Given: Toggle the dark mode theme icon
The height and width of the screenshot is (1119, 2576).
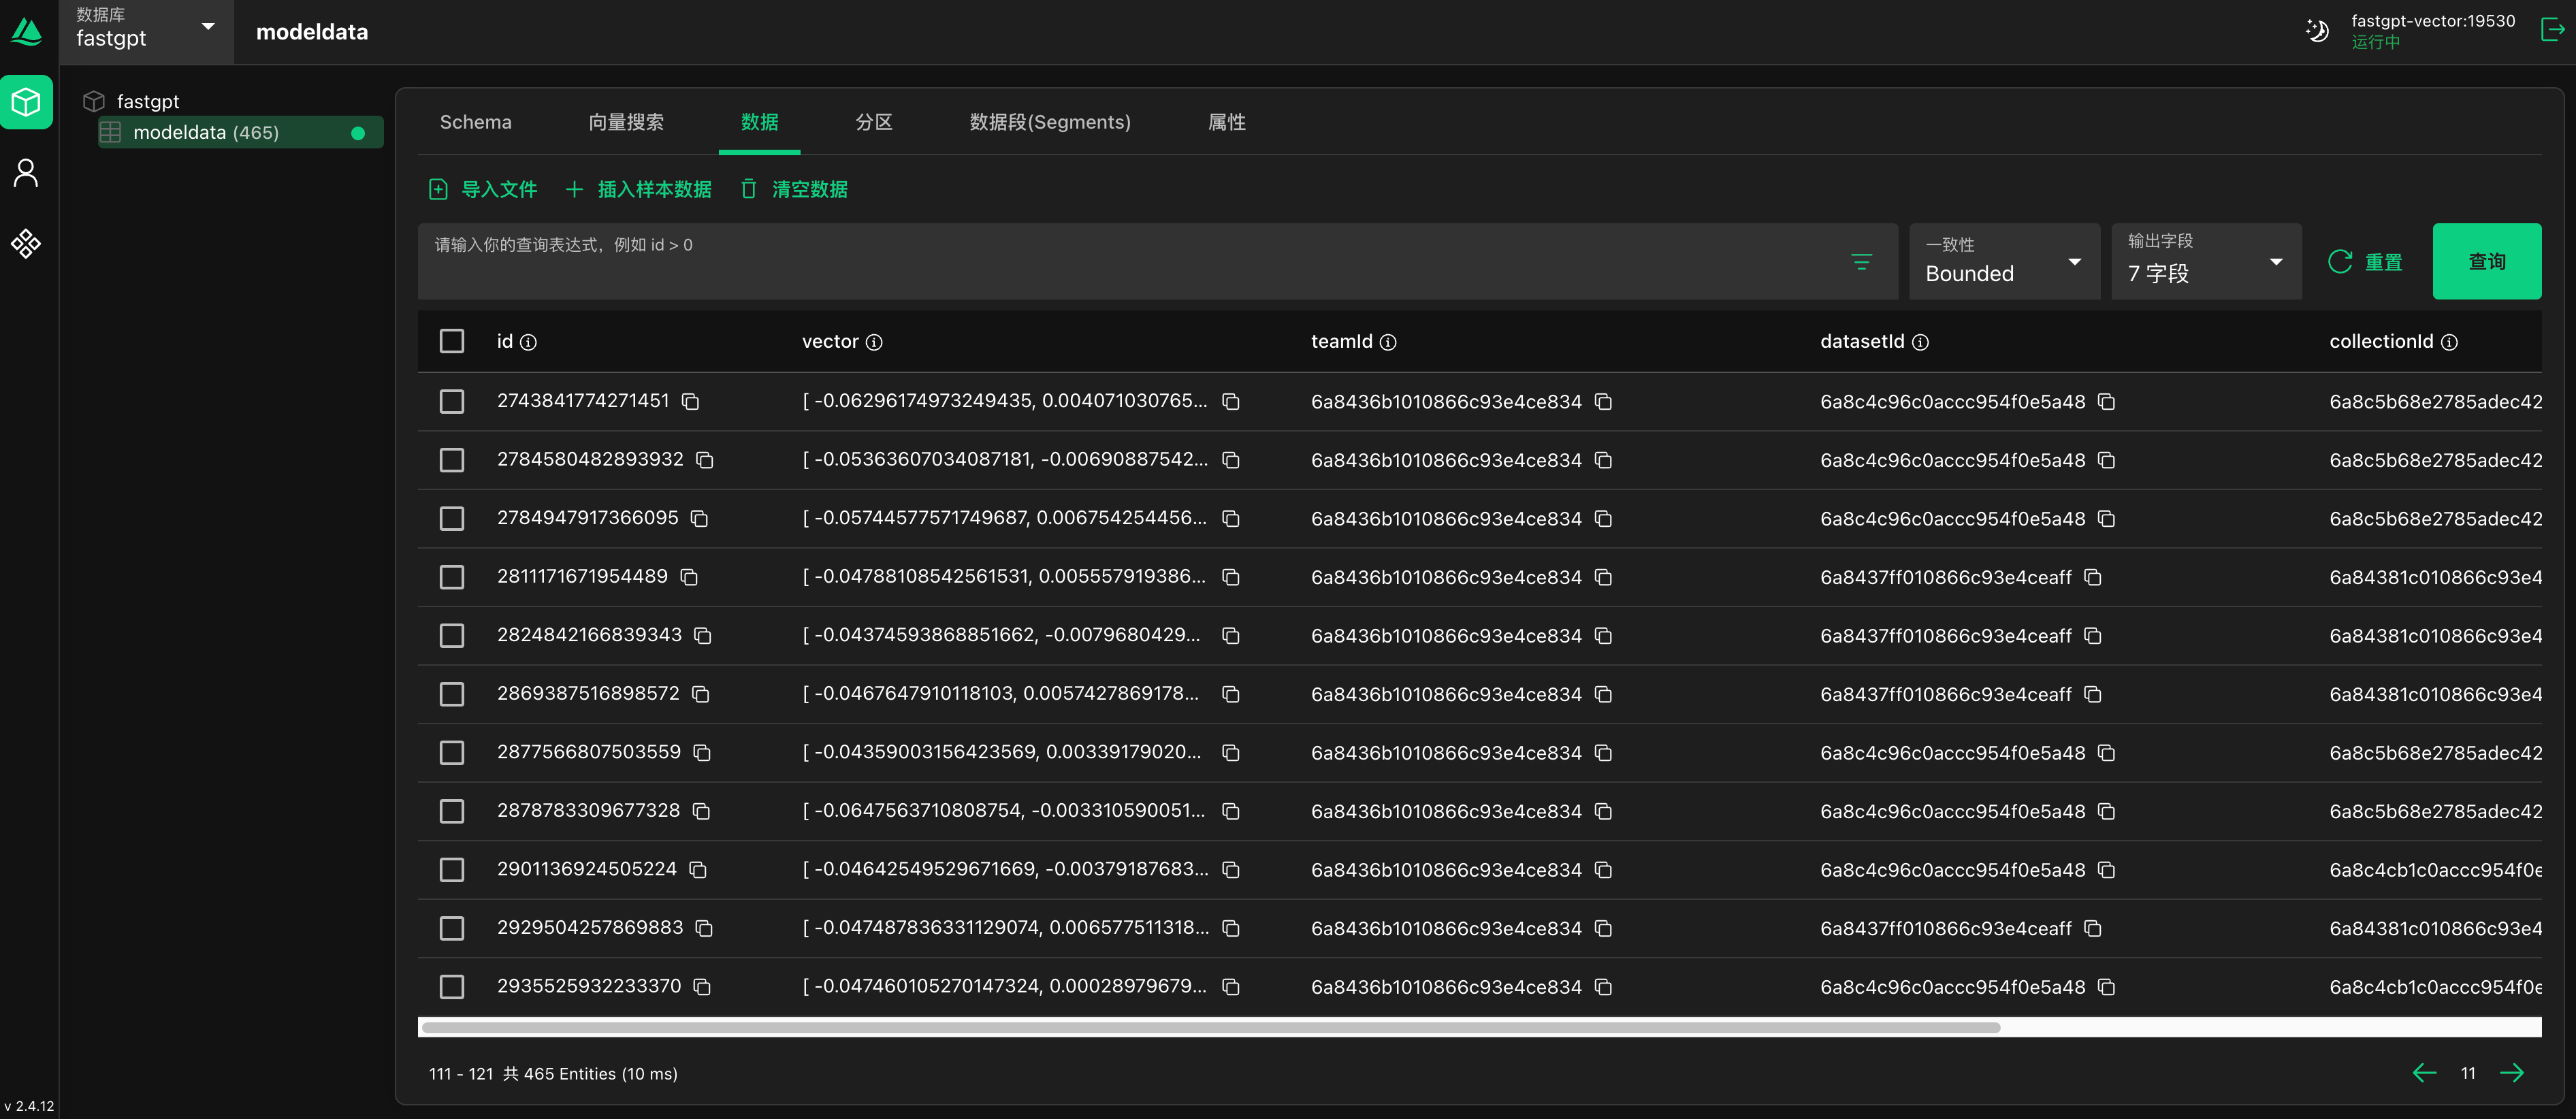Looking at the screenshot, I should click(x=2317, y=31).
